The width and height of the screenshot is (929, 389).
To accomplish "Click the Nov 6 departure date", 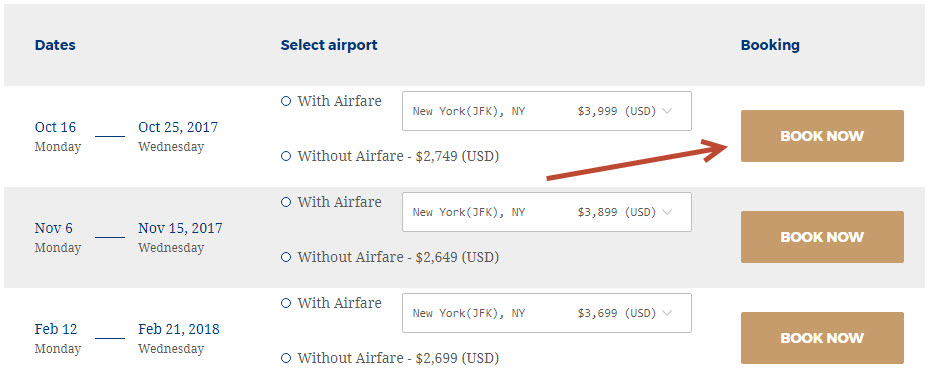I will pyautogui.click(x=53, y=228).
